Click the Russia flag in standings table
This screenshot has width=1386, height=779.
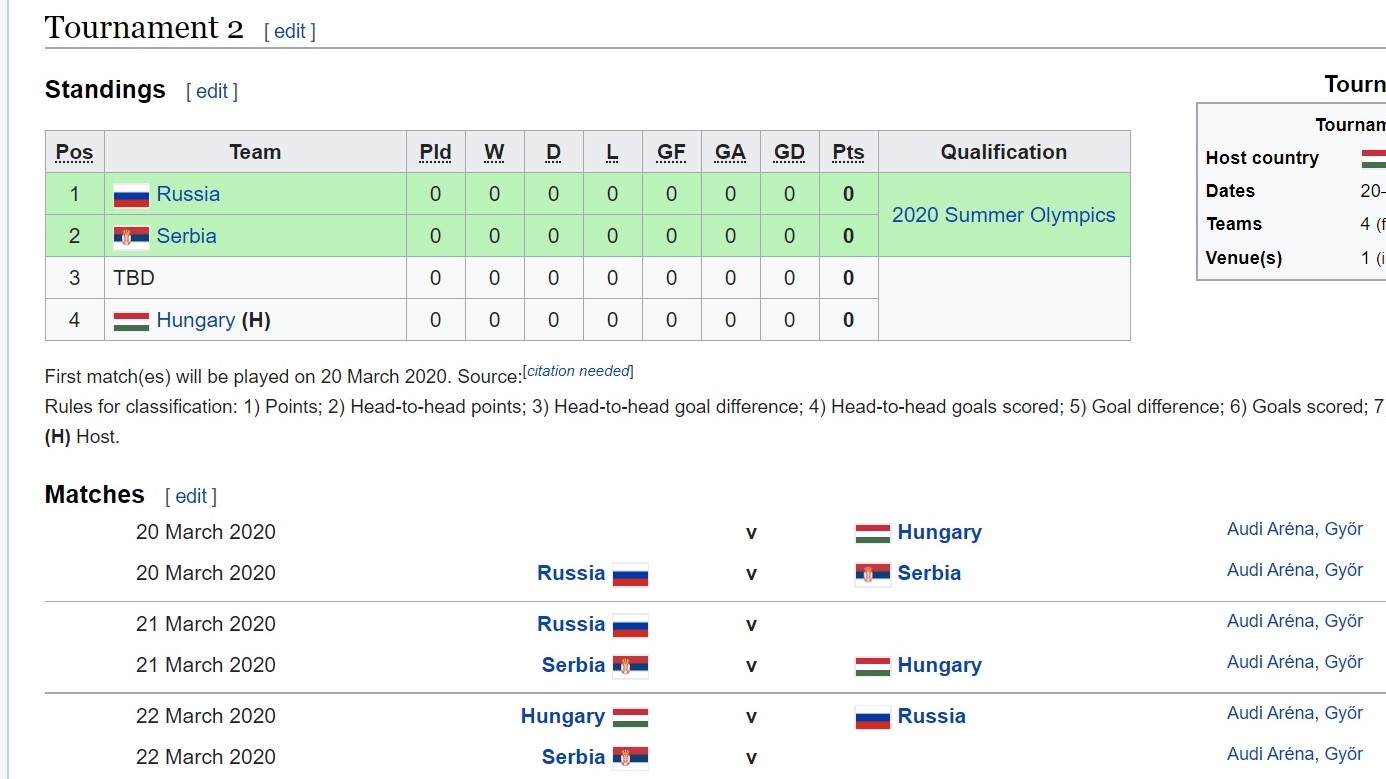pos(131,195)
